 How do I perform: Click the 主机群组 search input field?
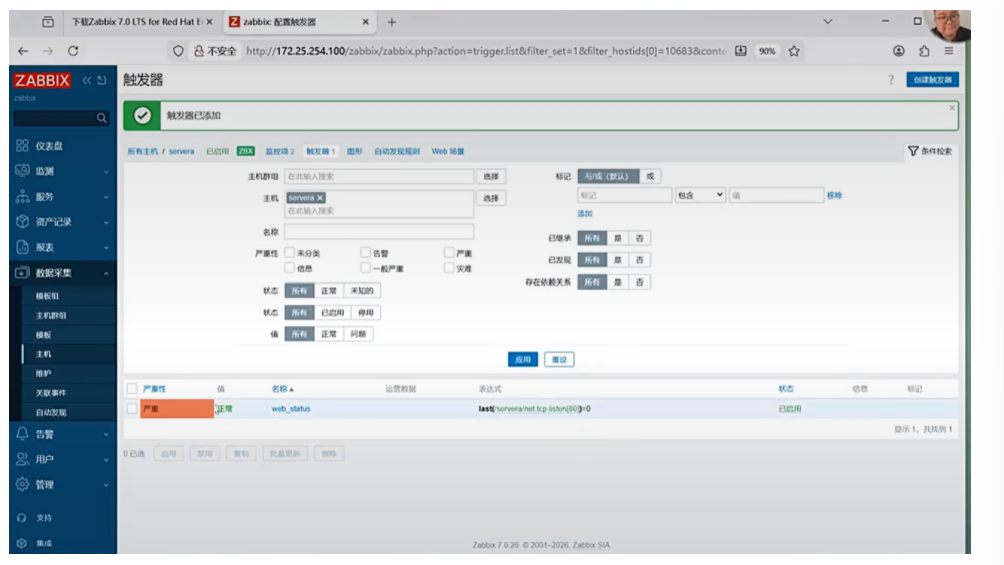[x=379, y=176]
